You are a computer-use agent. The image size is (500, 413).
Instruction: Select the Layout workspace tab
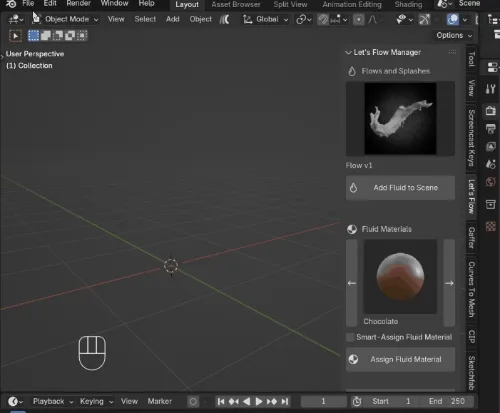coord(187,4)
